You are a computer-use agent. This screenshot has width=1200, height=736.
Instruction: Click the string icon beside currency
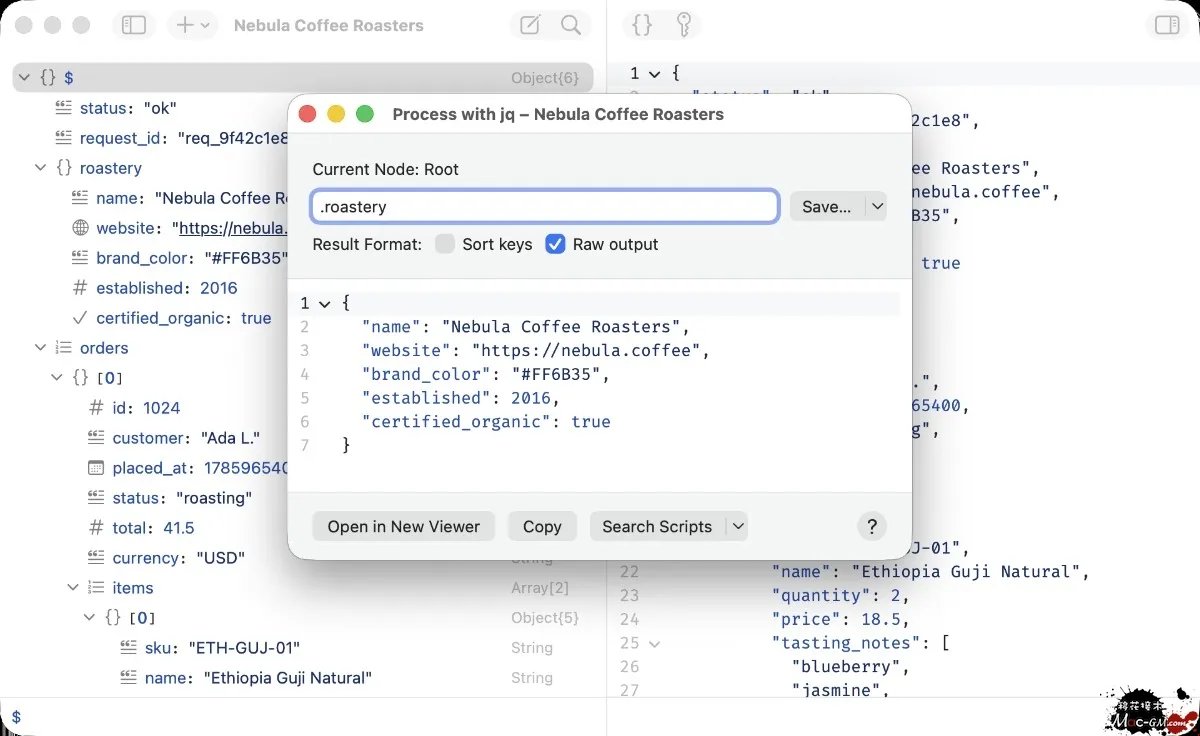click(97, 558)
